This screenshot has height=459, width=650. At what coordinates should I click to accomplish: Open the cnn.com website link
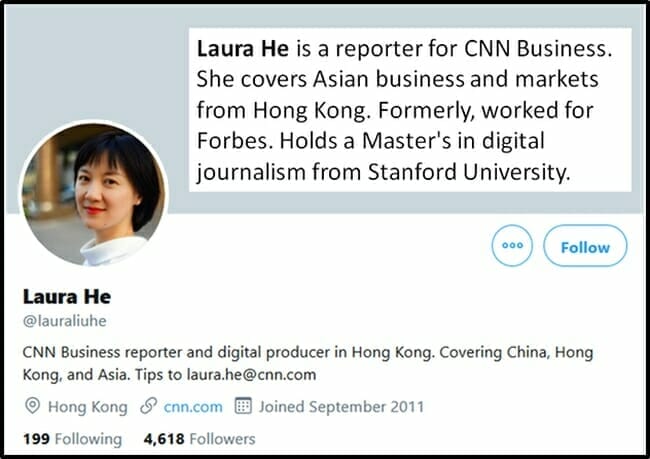click(193, 407)
